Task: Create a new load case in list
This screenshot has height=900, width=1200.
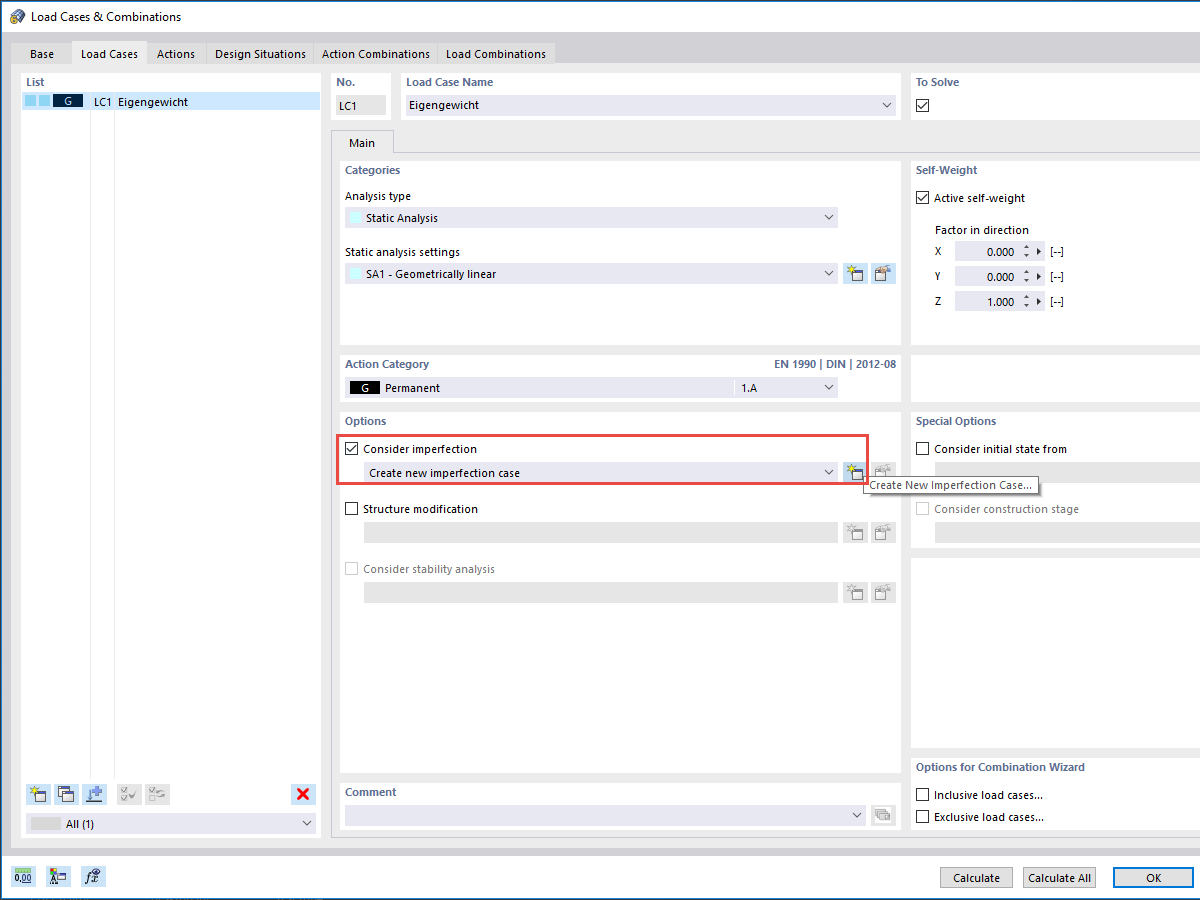Action: tap(38, 794)
